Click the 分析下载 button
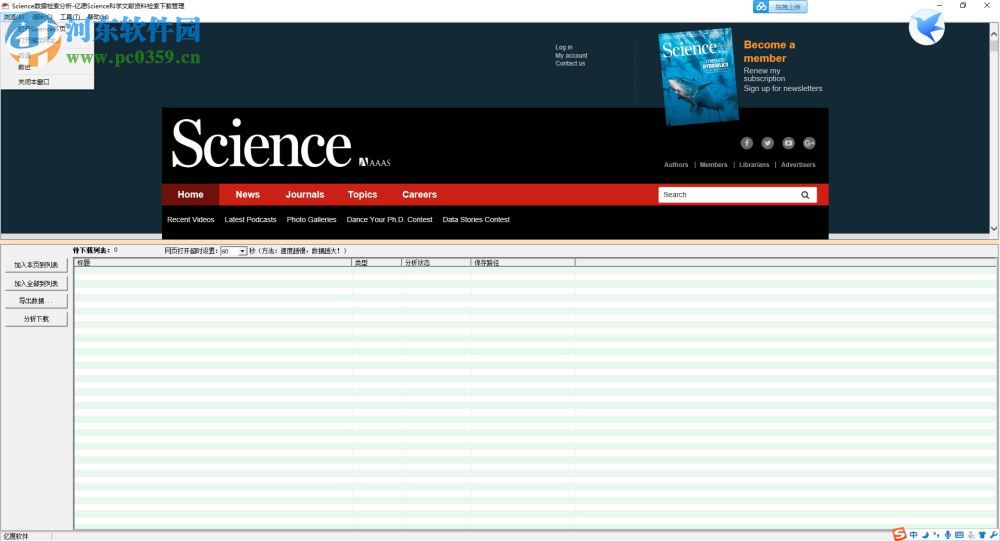 click(36, 318)
